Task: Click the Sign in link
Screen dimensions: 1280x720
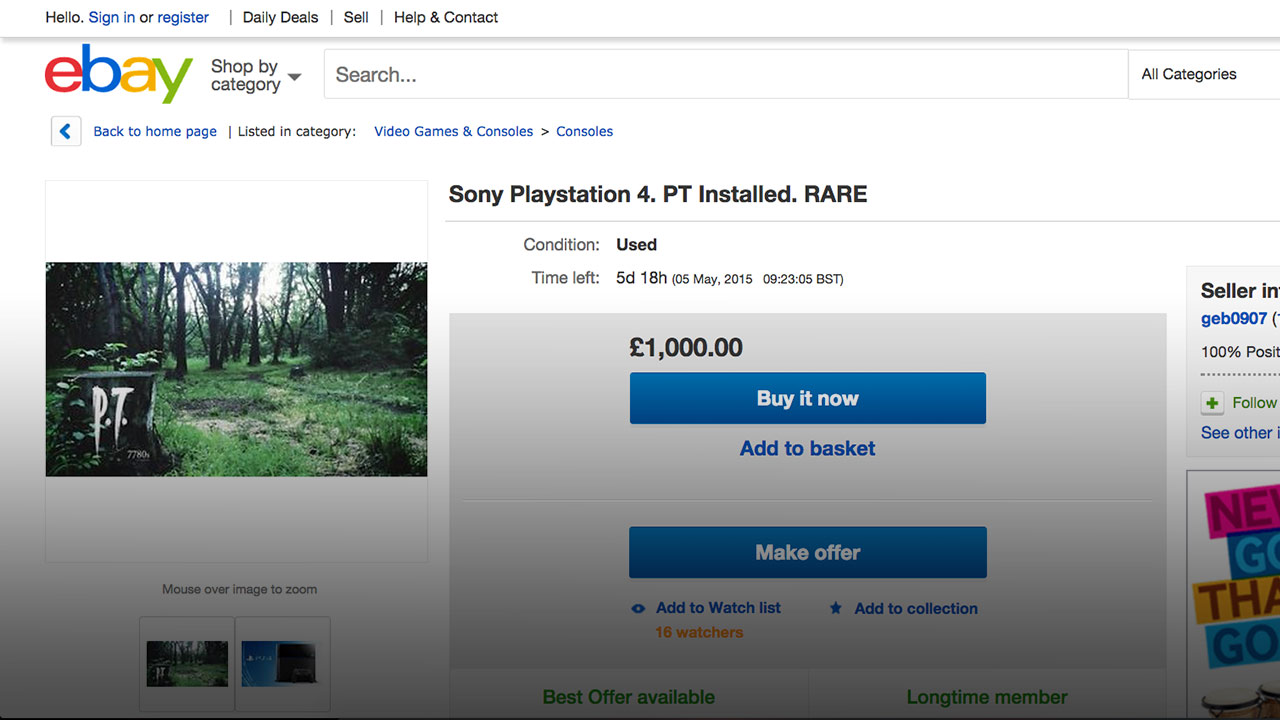Action: [x=112, y=17]
